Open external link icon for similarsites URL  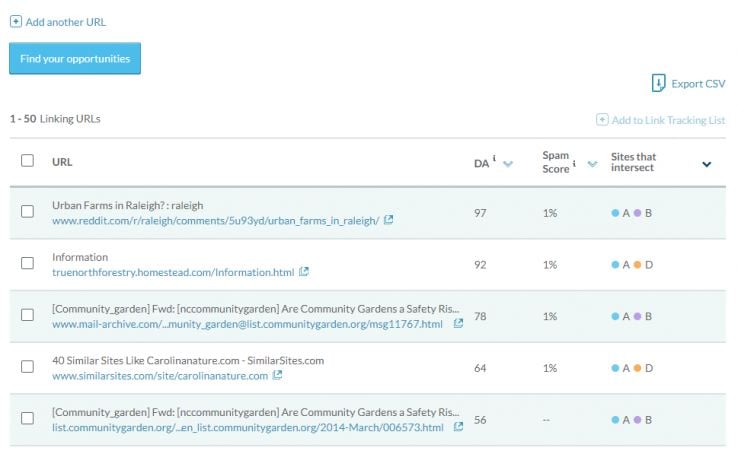click(278, 375)
